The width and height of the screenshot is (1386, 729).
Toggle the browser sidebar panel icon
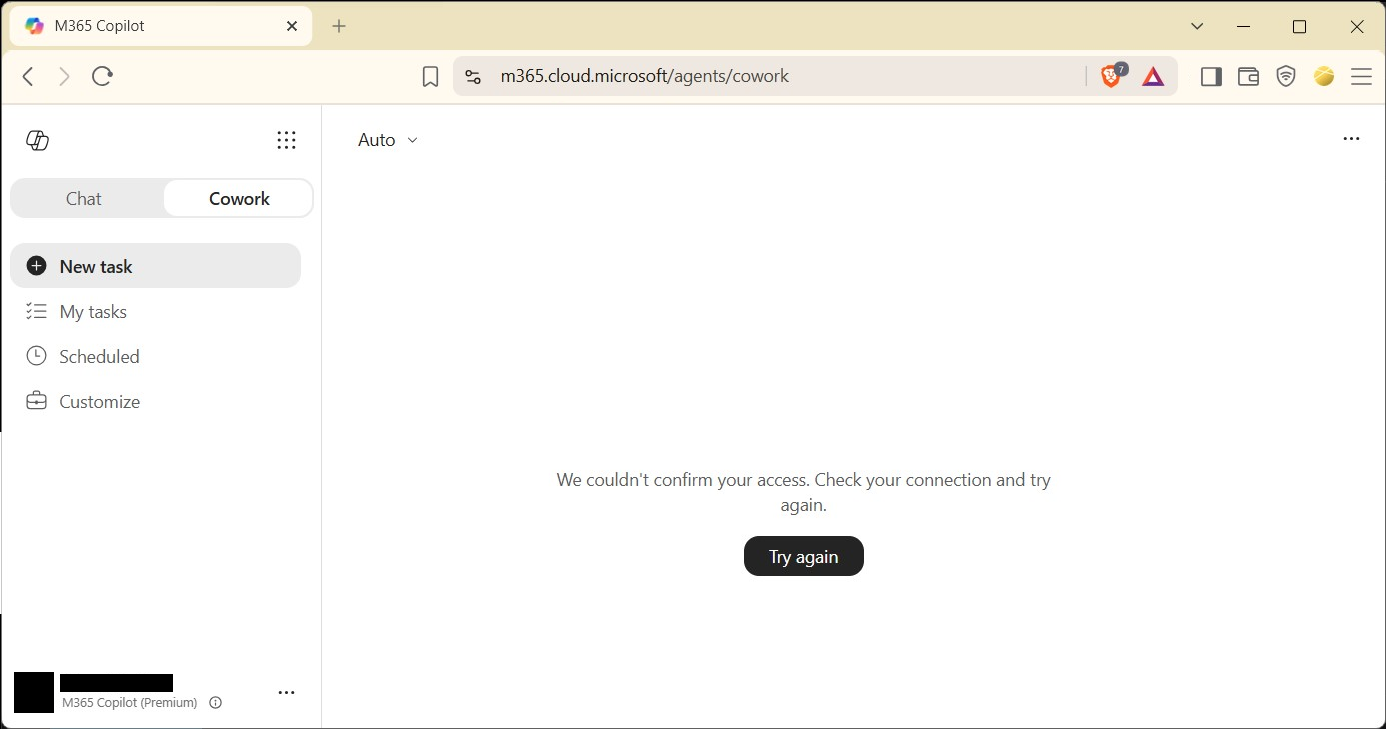(x=1211, y=76)
